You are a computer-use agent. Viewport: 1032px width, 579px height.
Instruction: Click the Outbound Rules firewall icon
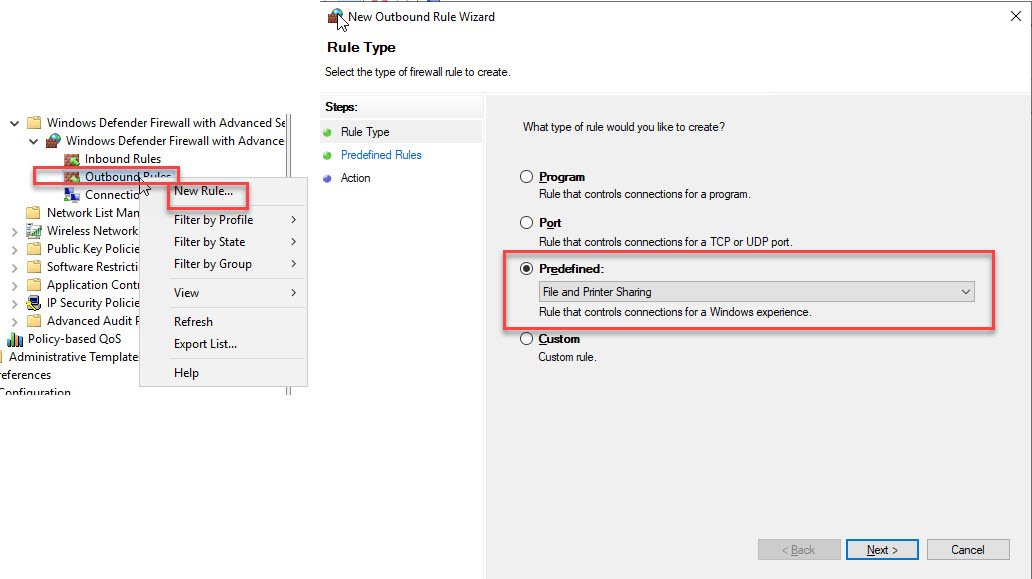(x=72, y=177)
